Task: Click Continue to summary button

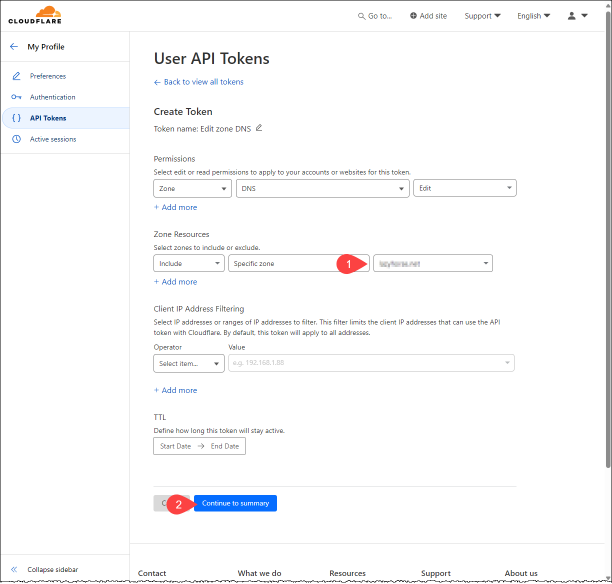Action: click(x=235, y=503)
